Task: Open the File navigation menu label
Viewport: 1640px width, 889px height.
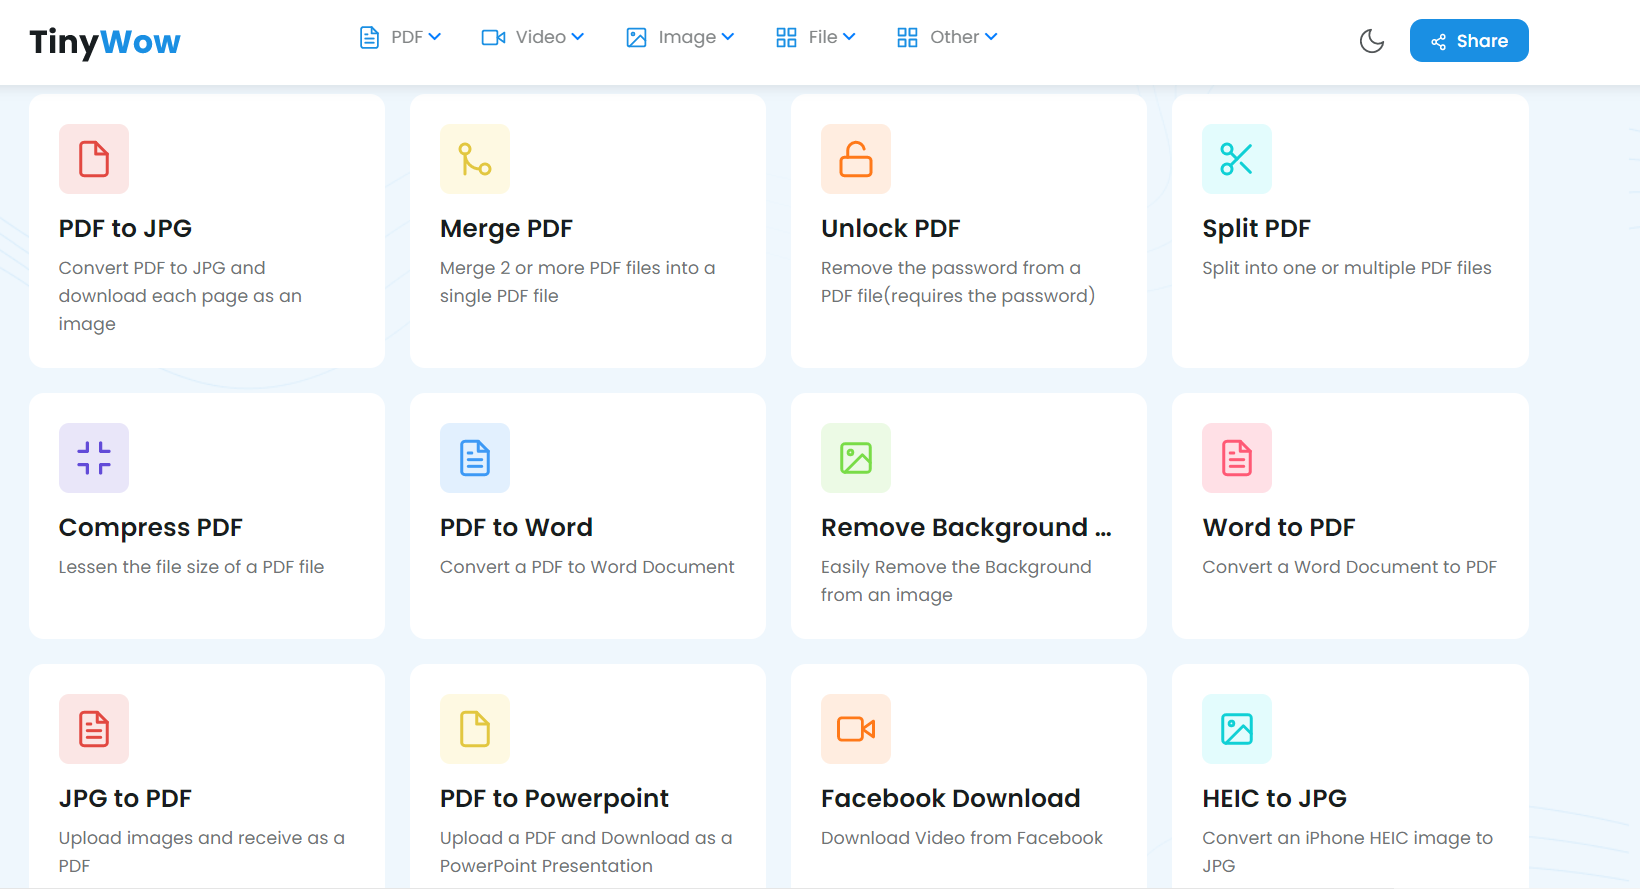Action: coord(823,37)
